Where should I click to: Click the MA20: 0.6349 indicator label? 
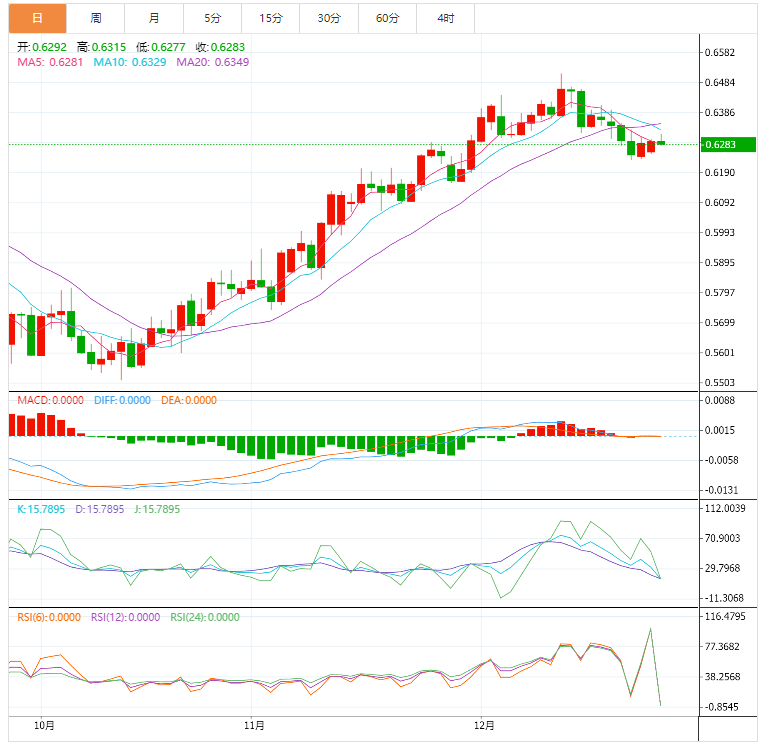(213, 62)
